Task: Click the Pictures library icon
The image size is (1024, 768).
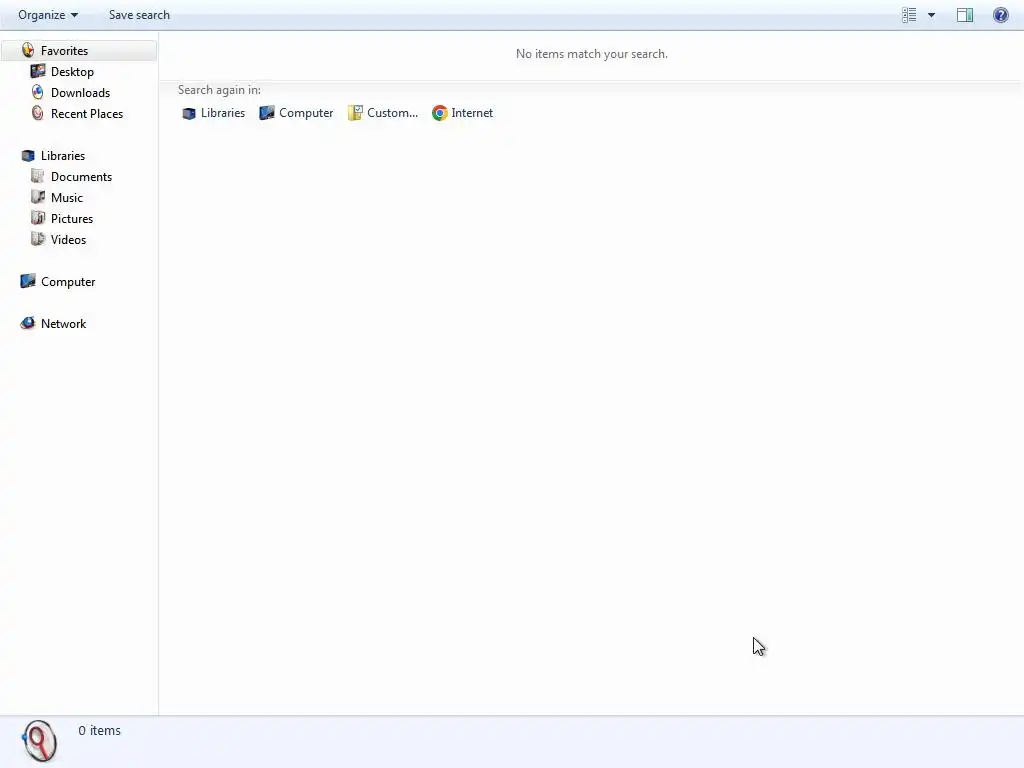Action: tap(38, 218)
